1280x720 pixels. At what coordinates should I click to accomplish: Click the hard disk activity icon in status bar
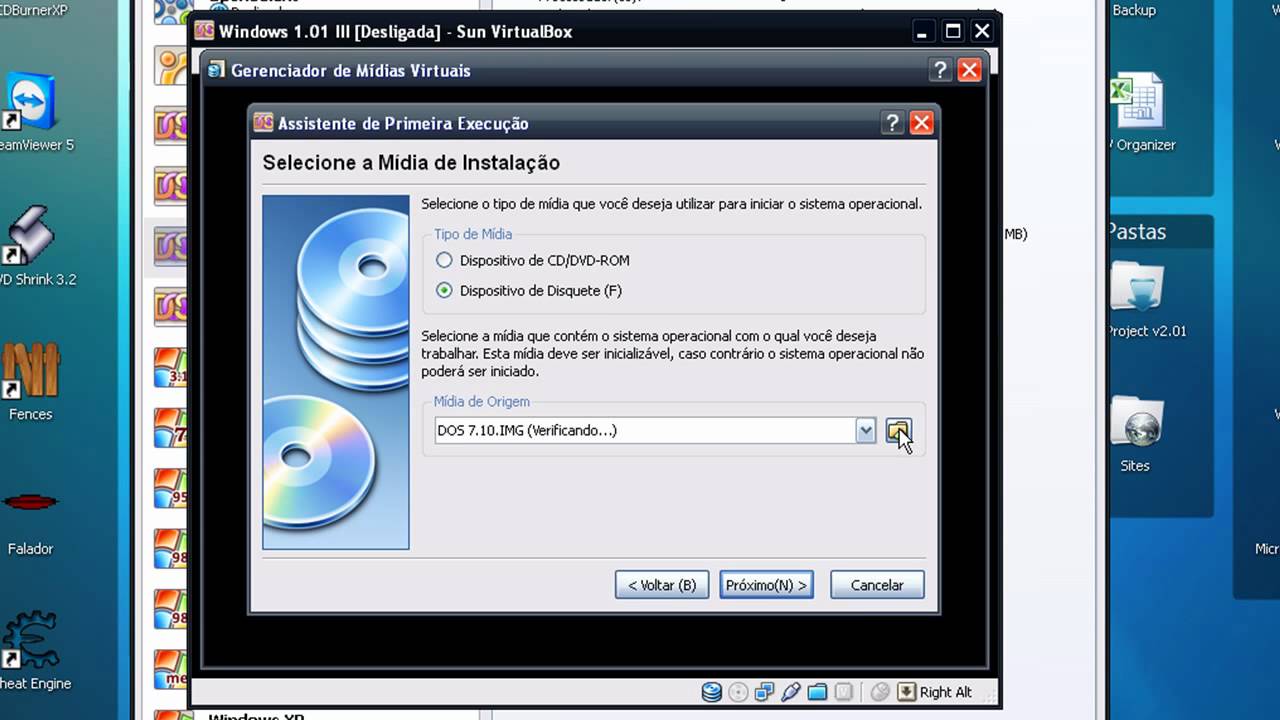tap(712, 692)
